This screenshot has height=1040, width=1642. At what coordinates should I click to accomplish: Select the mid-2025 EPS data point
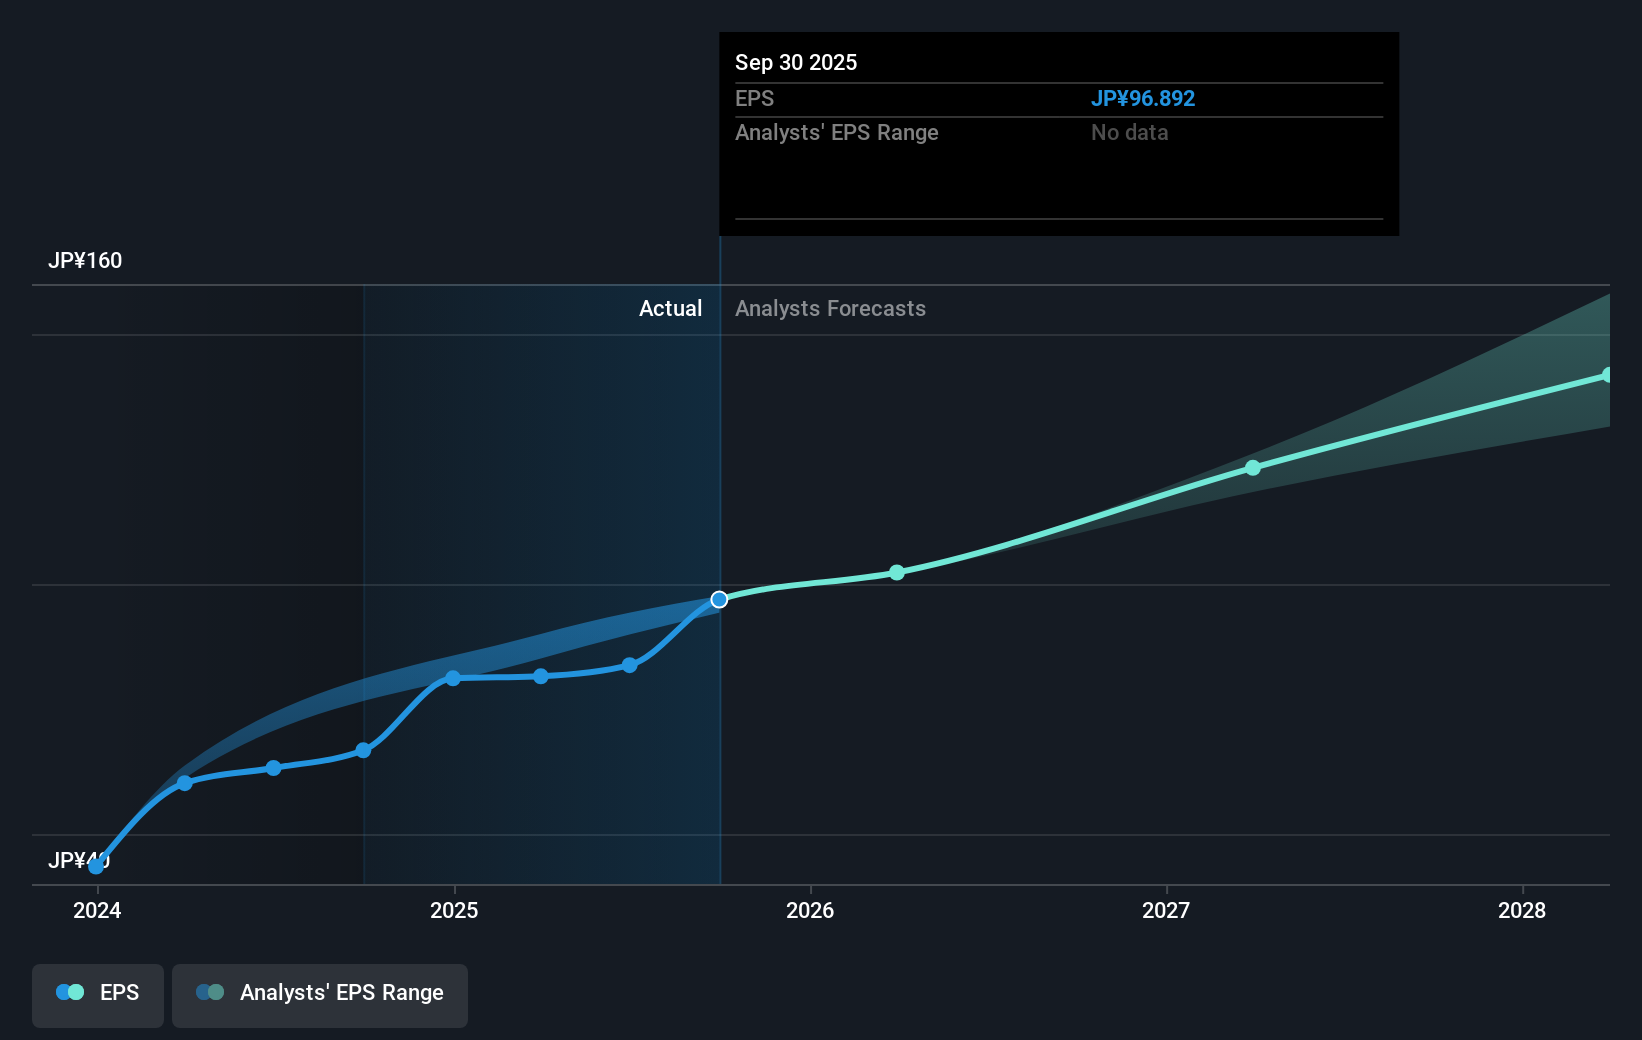(x=540, y=677)
